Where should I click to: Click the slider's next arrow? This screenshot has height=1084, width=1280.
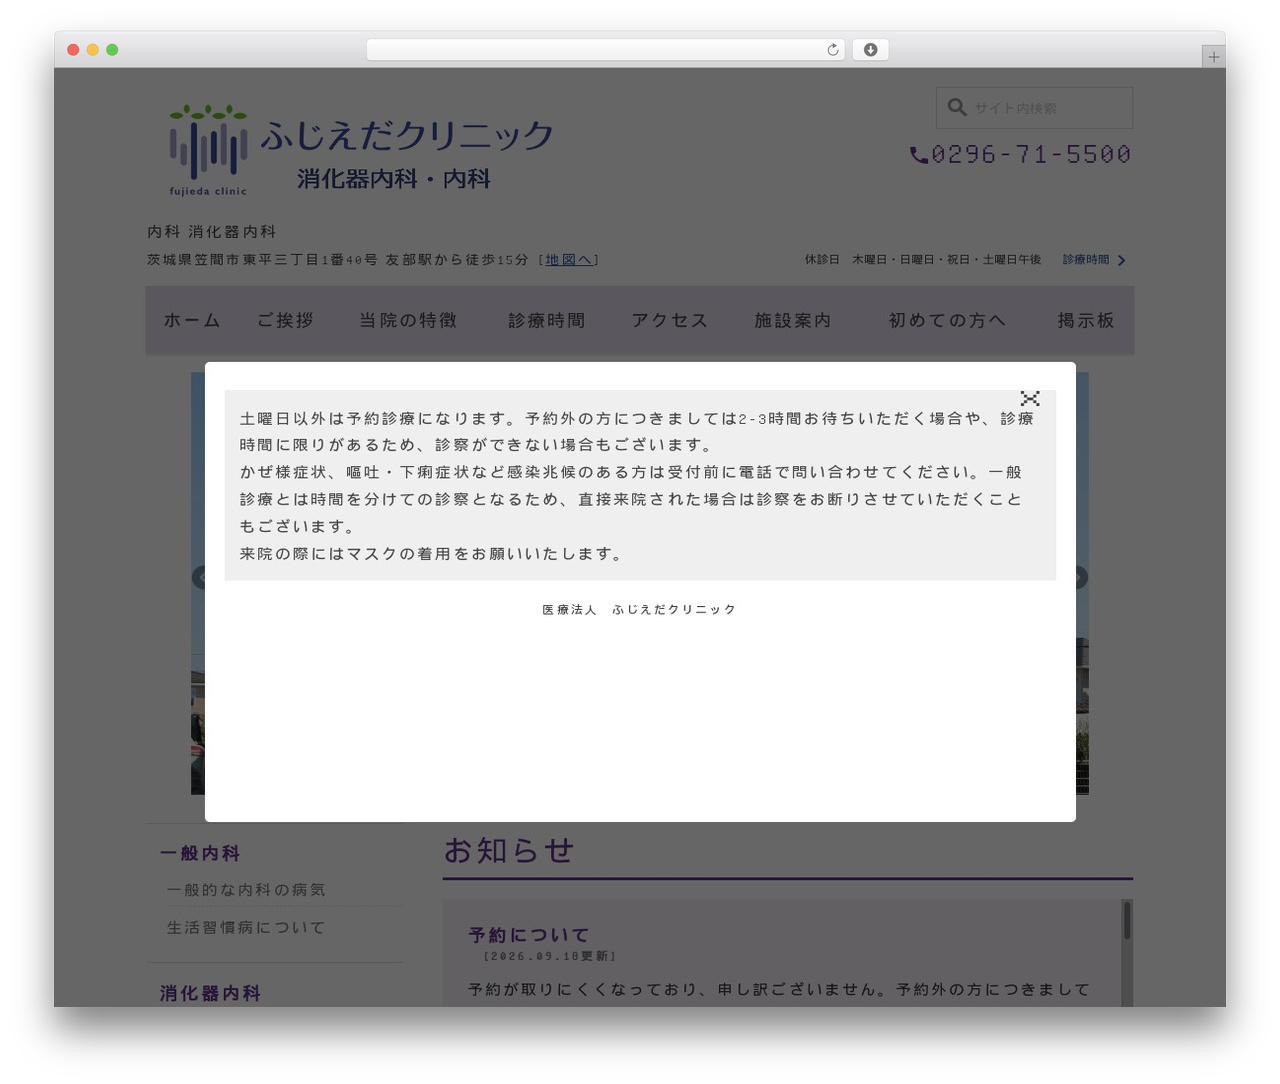1080,578
